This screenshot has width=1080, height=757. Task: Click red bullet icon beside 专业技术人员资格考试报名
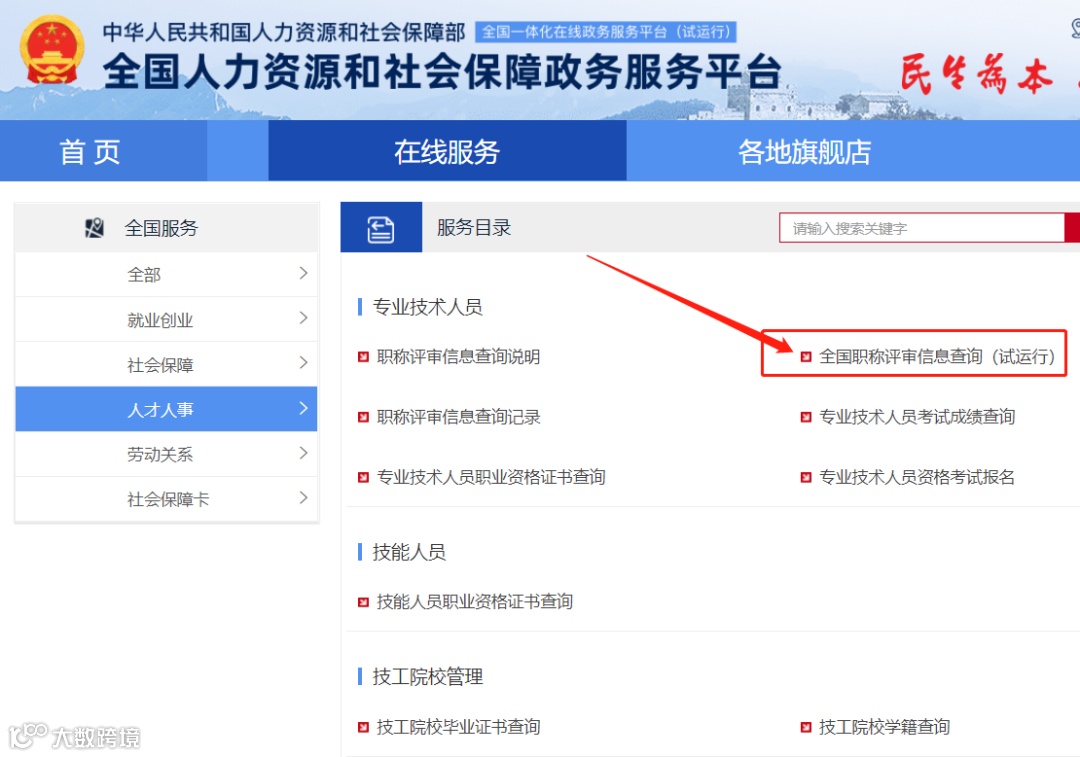[x=805, y=477]
